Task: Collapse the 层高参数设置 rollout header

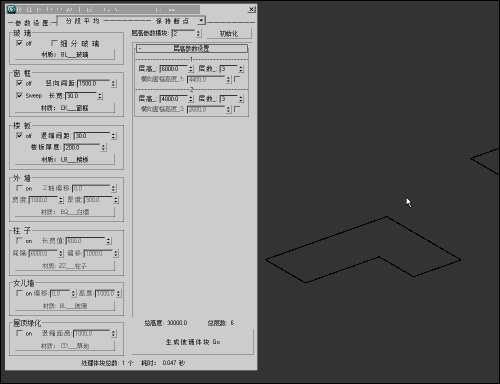Action: tap(191, 49)
